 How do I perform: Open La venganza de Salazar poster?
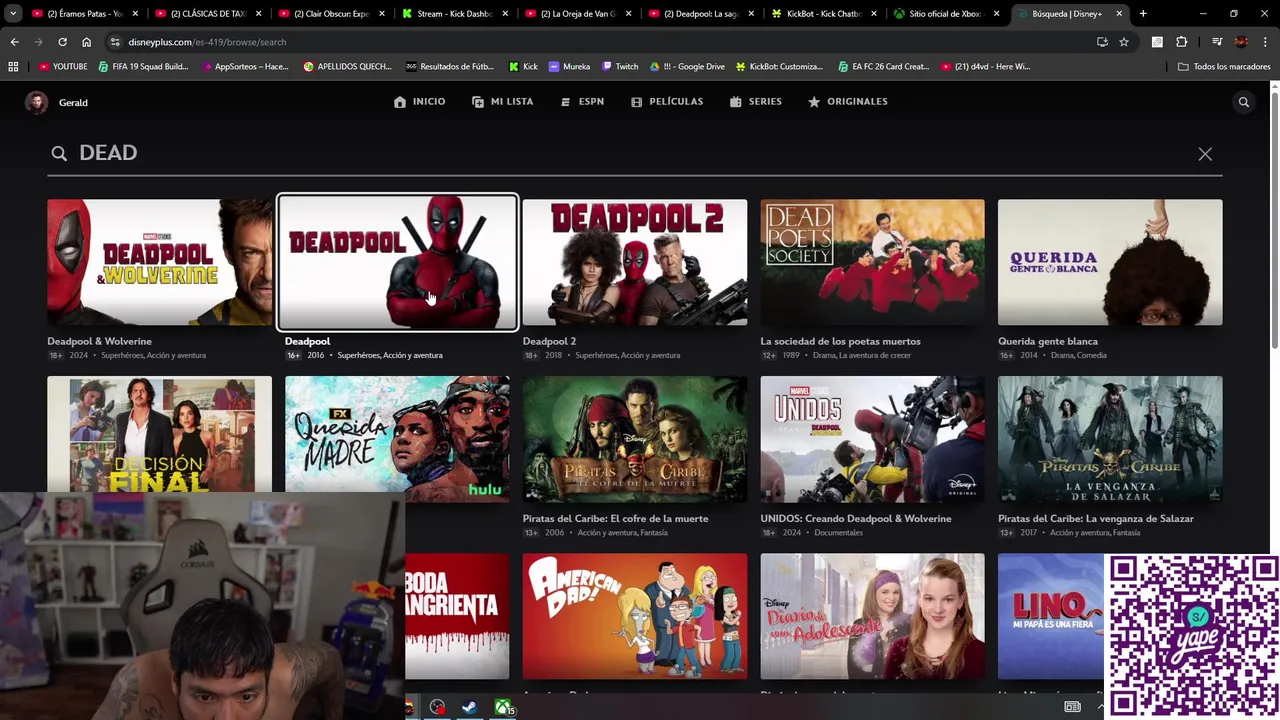click(x=1110, y=439)
